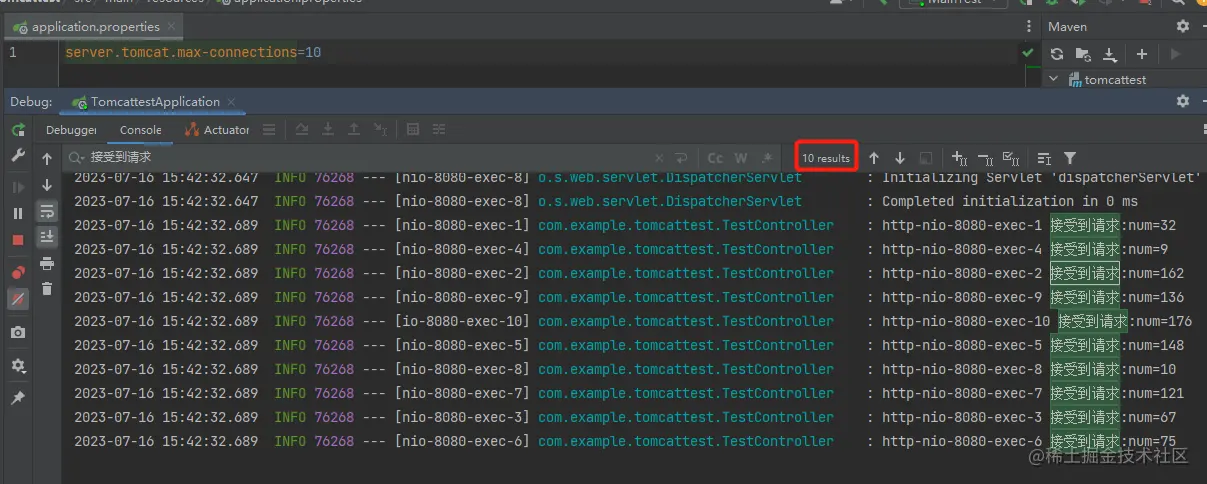Open the Actuator tab
Image resolution: width=1207 pixels, height=484 pixels.
pyautogui.click(x=217, y=130)
